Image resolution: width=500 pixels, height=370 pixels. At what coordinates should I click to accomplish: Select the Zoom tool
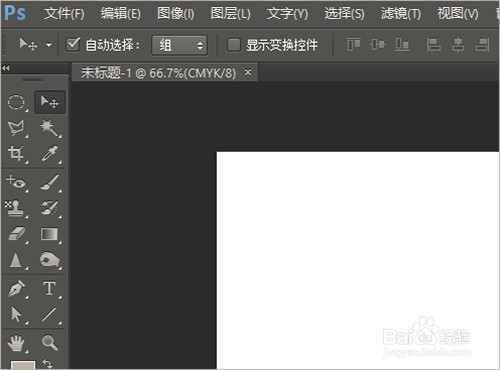(50, 343)
